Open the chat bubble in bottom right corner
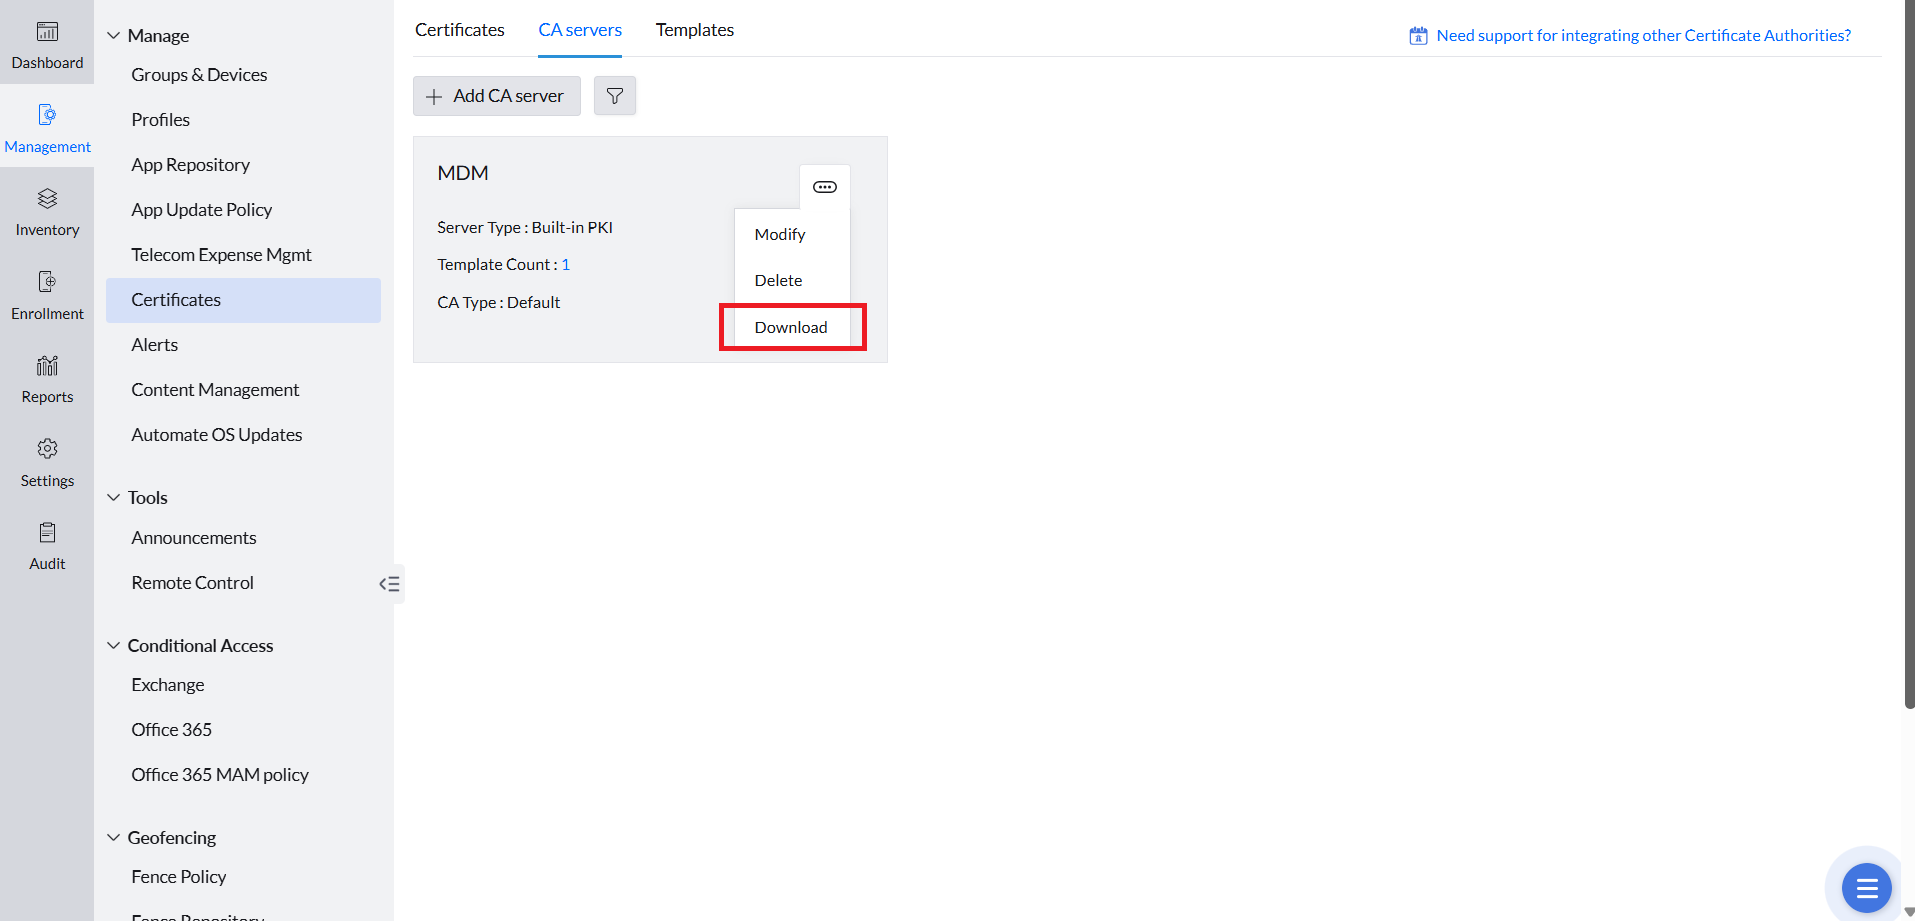1915x921 pixels. (1866, 887)
